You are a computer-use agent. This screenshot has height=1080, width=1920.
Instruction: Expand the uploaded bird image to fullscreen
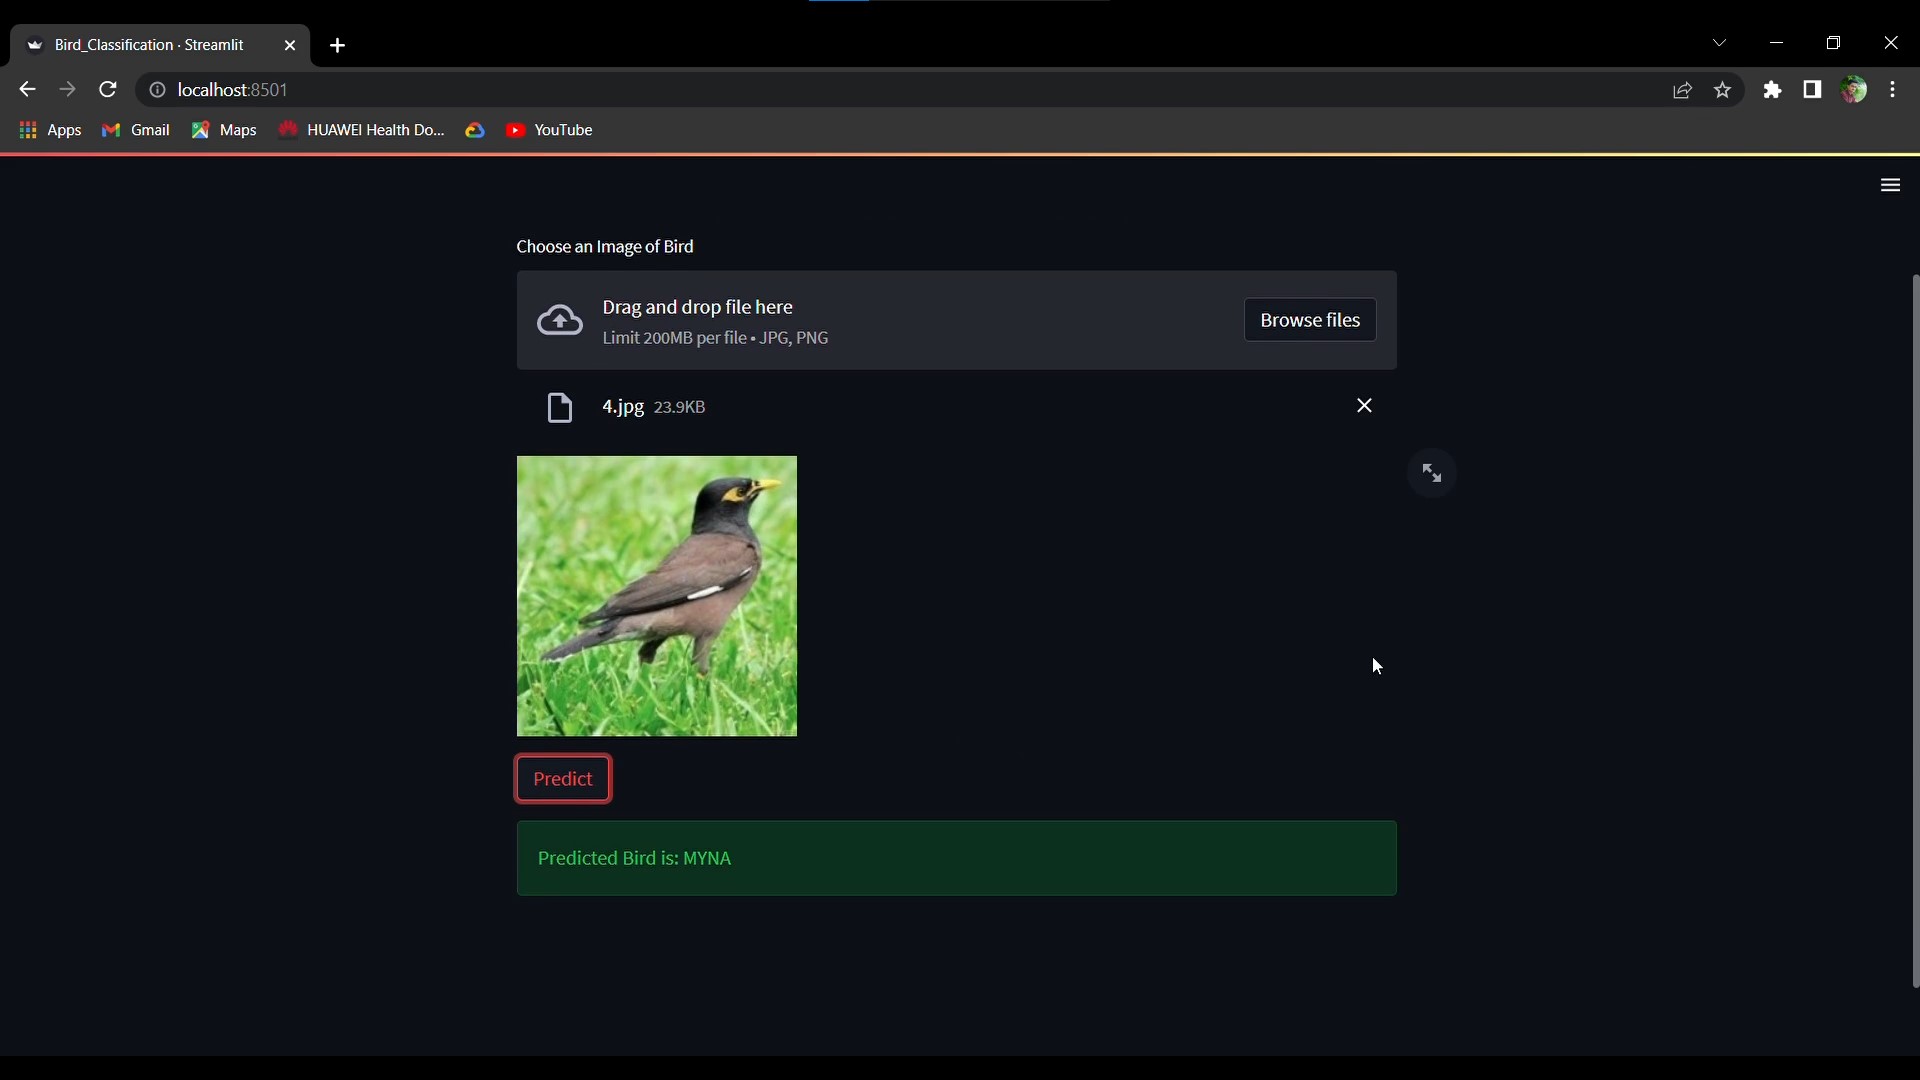pos(1432,472)
